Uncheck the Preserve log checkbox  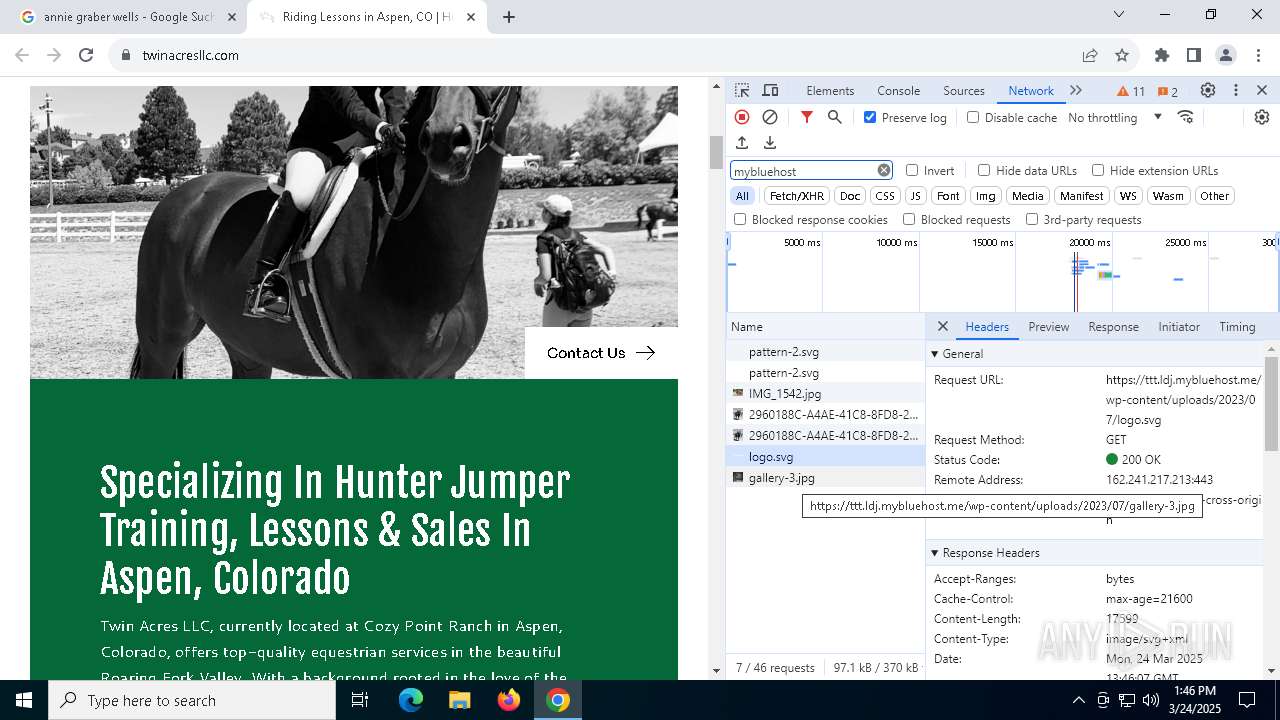(870, 117)
